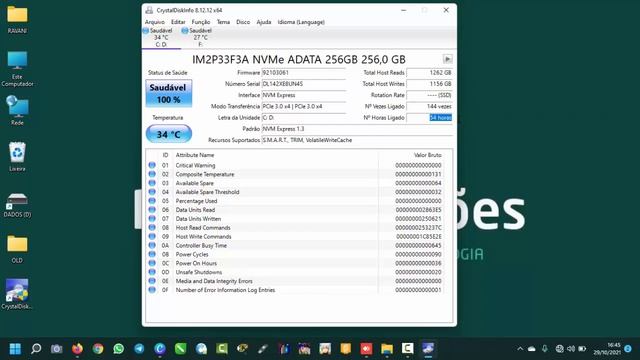This screenshot has width=640, height=360.
Task: Click the Nº Vezes Ligado value 144 vezes
Action: 429,106
